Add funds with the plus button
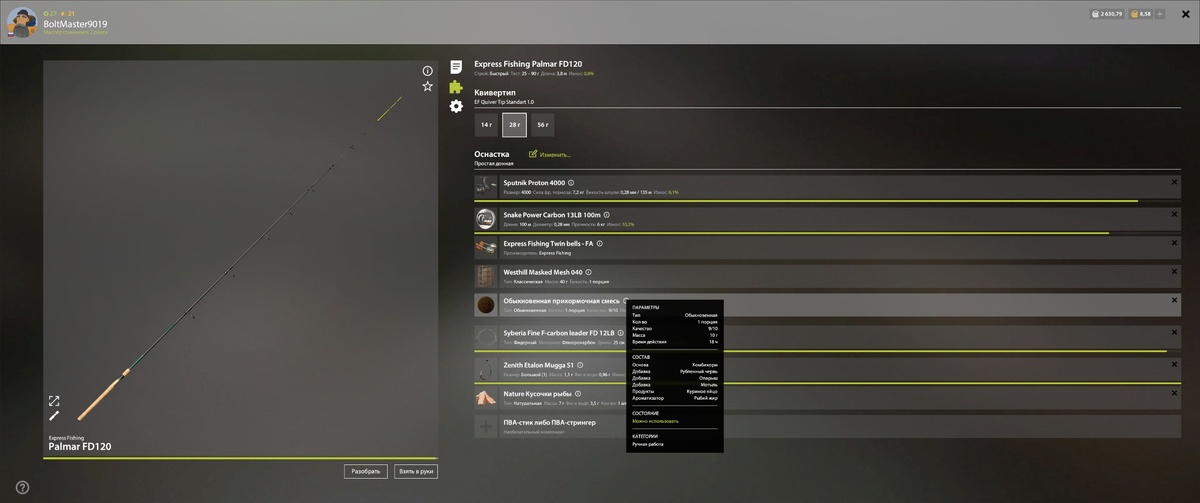 (x=1159, y=14)
